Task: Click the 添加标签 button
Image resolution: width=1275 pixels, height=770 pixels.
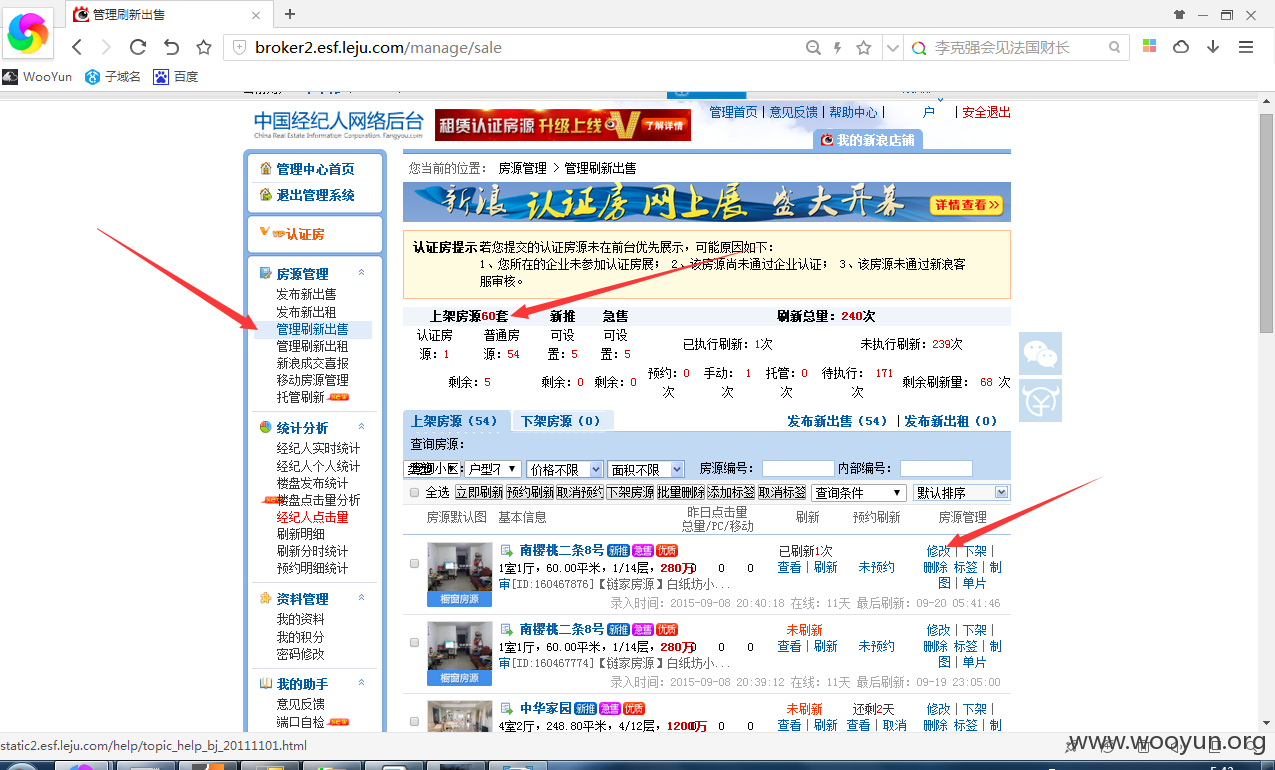Action: [x=731, y=493]
